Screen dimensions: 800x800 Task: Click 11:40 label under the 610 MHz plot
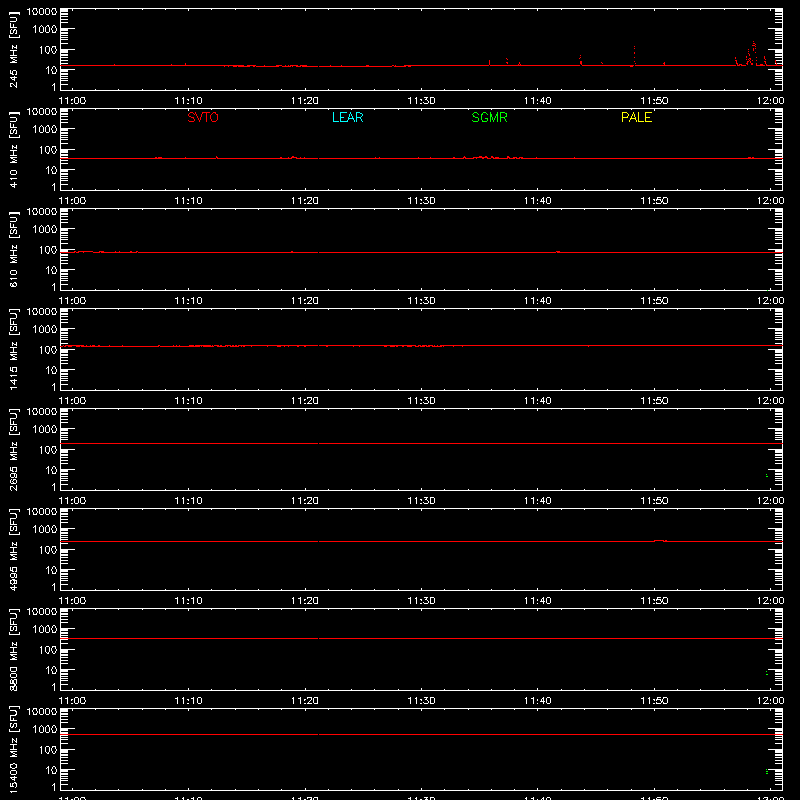(x=538, y=301)
